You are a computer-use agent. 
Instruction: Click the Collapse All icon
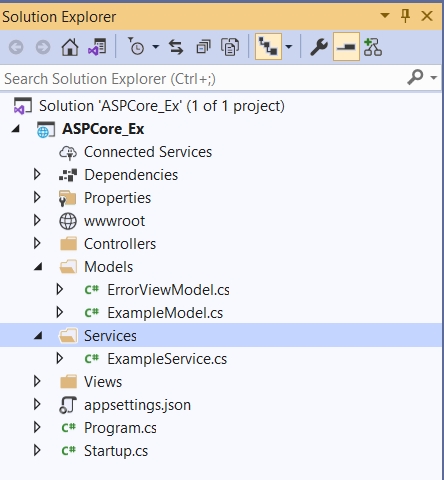point(203,47)
